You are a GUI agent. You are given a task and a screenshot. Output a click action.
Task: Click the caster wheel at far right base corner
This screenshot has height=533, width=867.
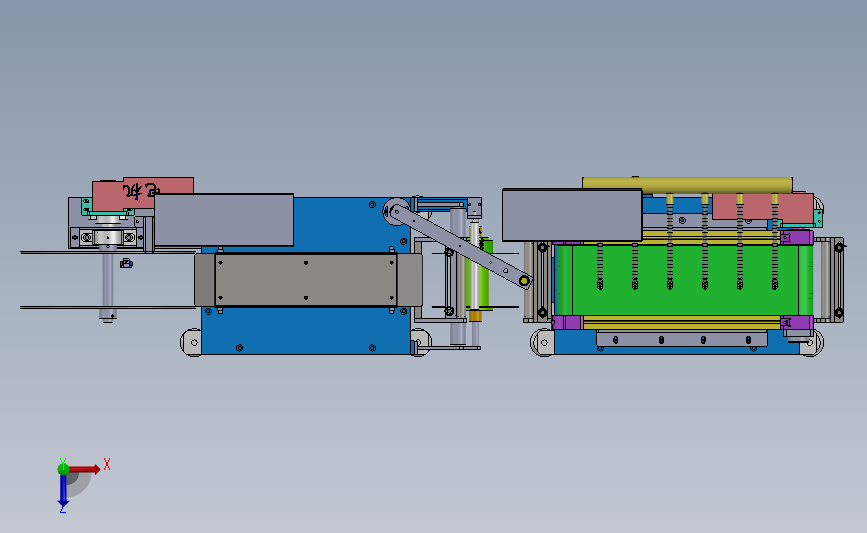tap(811, 343)
